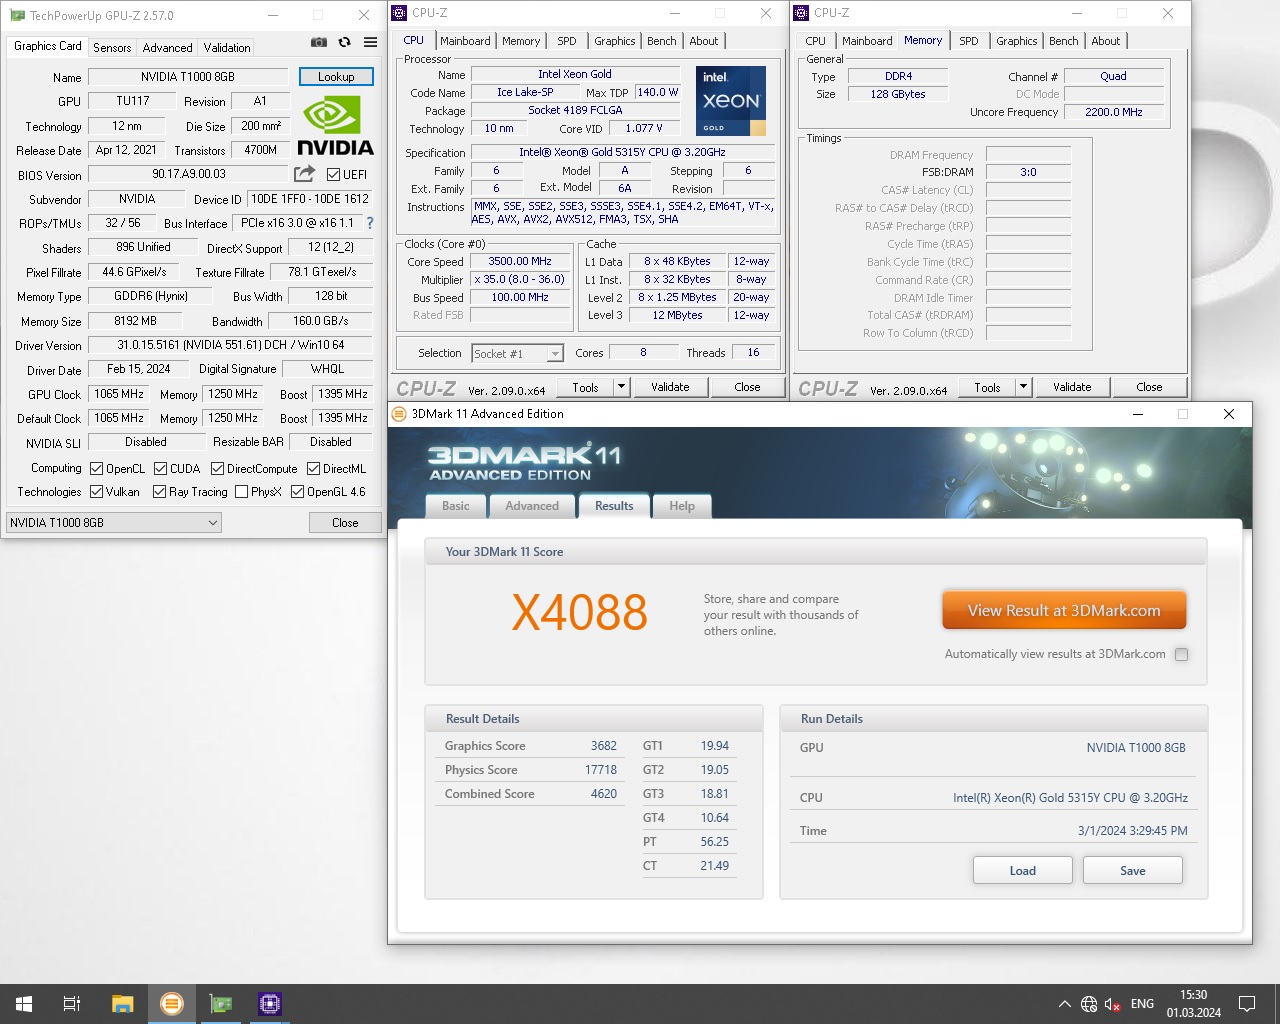The width and height of the screenshot is (1280, 1024).
Task: Open the GPU selection dropdown in GPU-Z
Action: tap(114, 522)
